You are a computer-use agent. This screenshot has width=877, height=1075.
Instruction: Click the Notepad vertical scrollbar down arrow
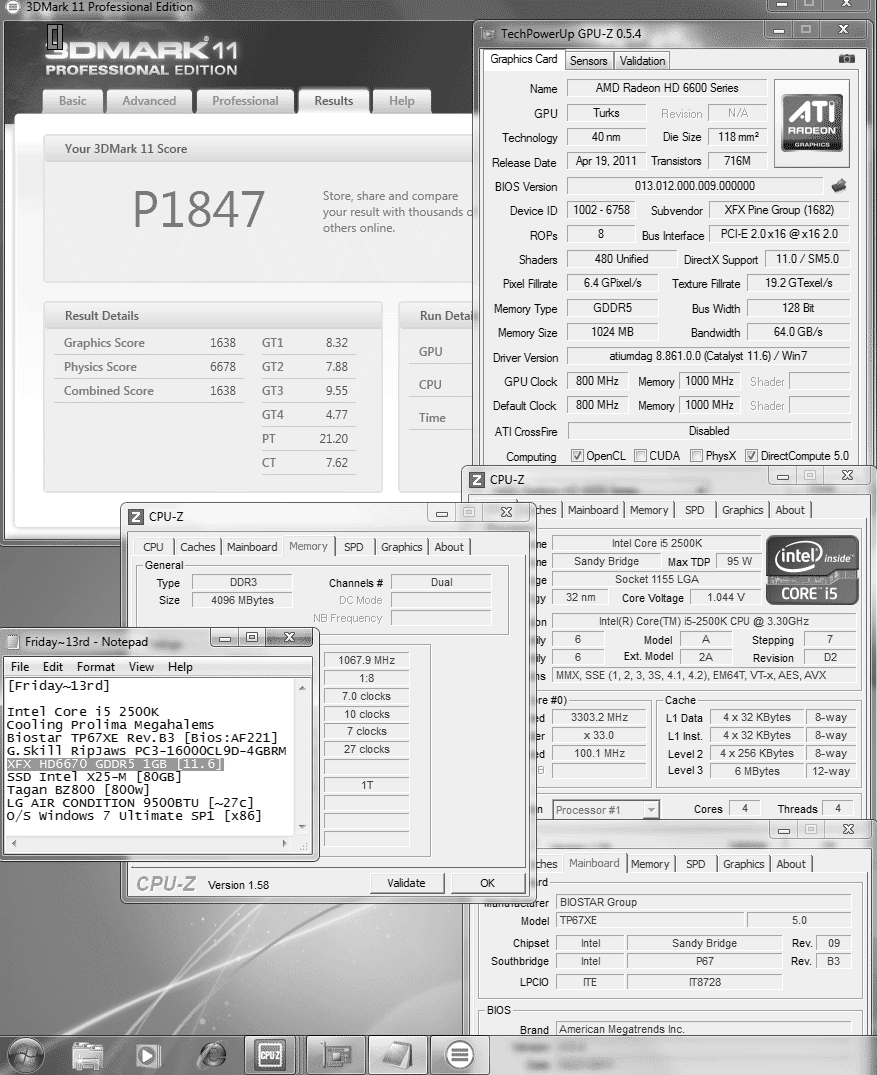tap(302, 827)
